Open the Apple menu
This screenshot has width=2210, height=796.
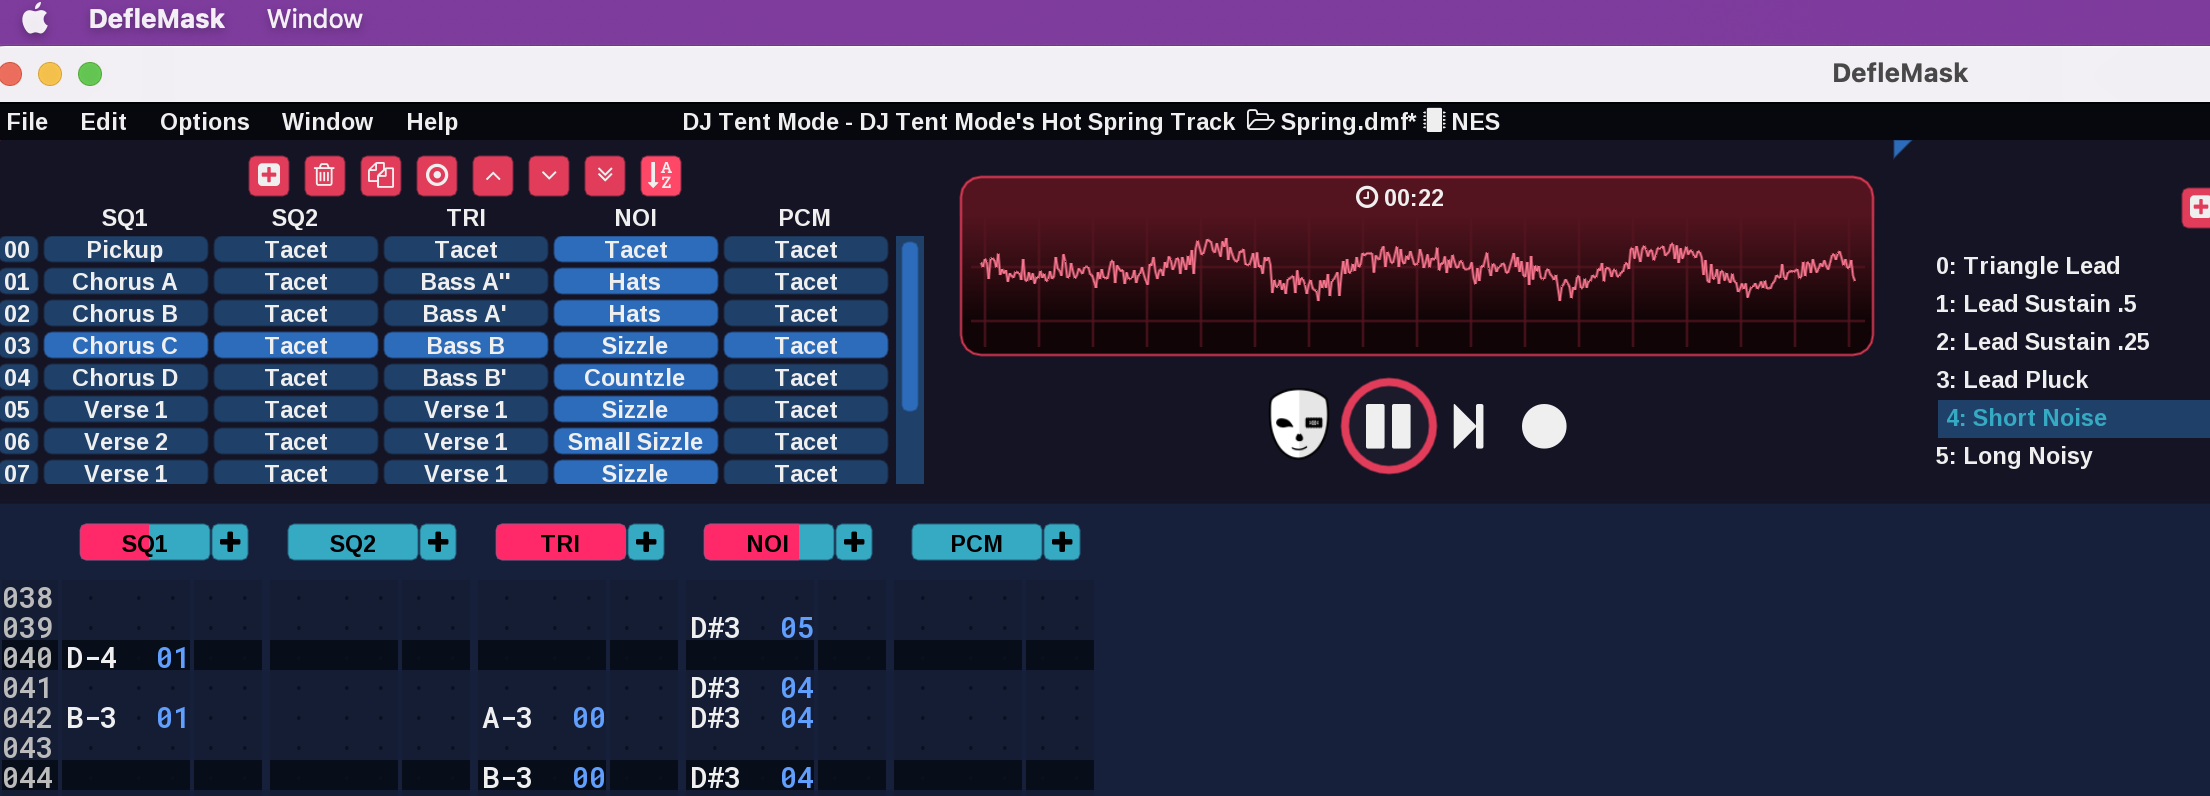click(35, 19)
